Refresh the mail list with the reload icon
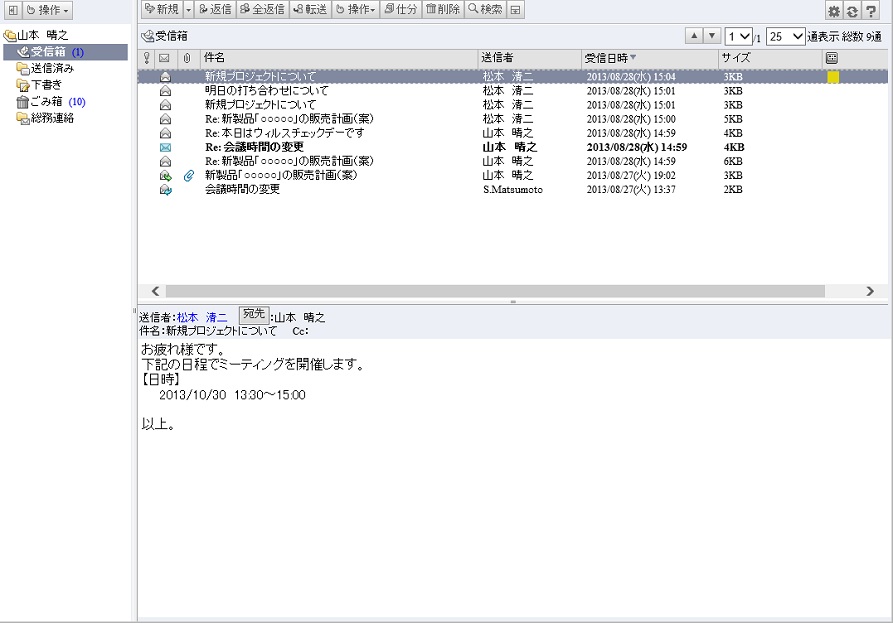 851,10
